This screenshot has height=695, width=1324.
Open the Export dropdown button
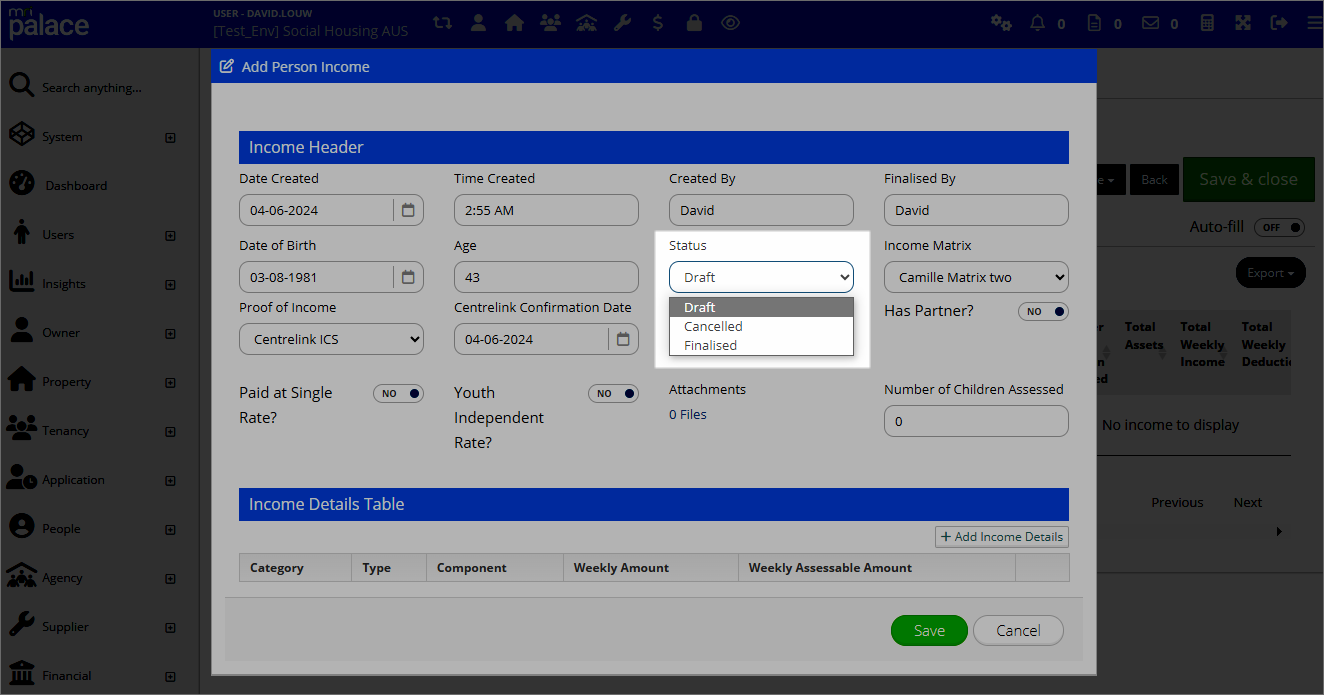[1270, 273]
